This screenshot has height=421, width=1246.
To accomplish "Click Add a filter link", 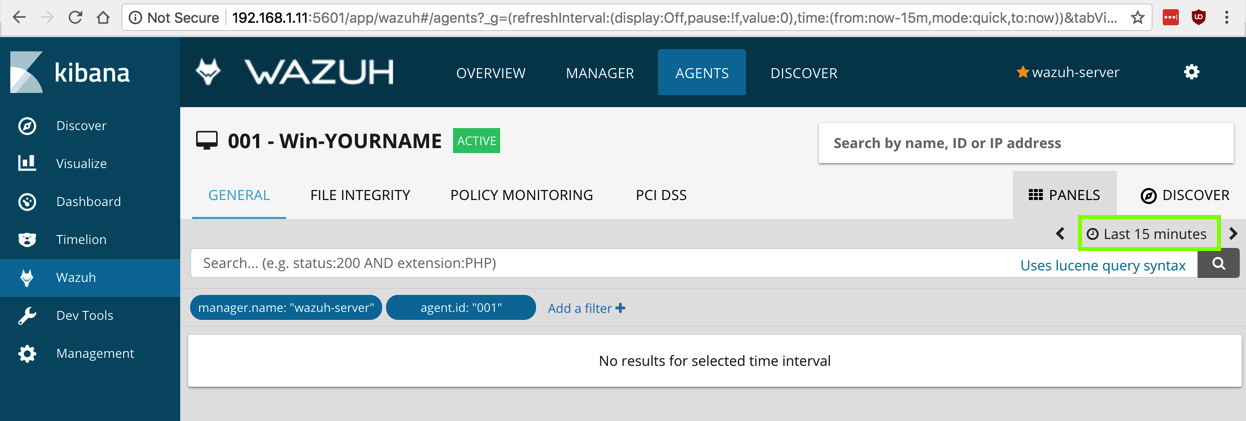I will pos(586,308).
